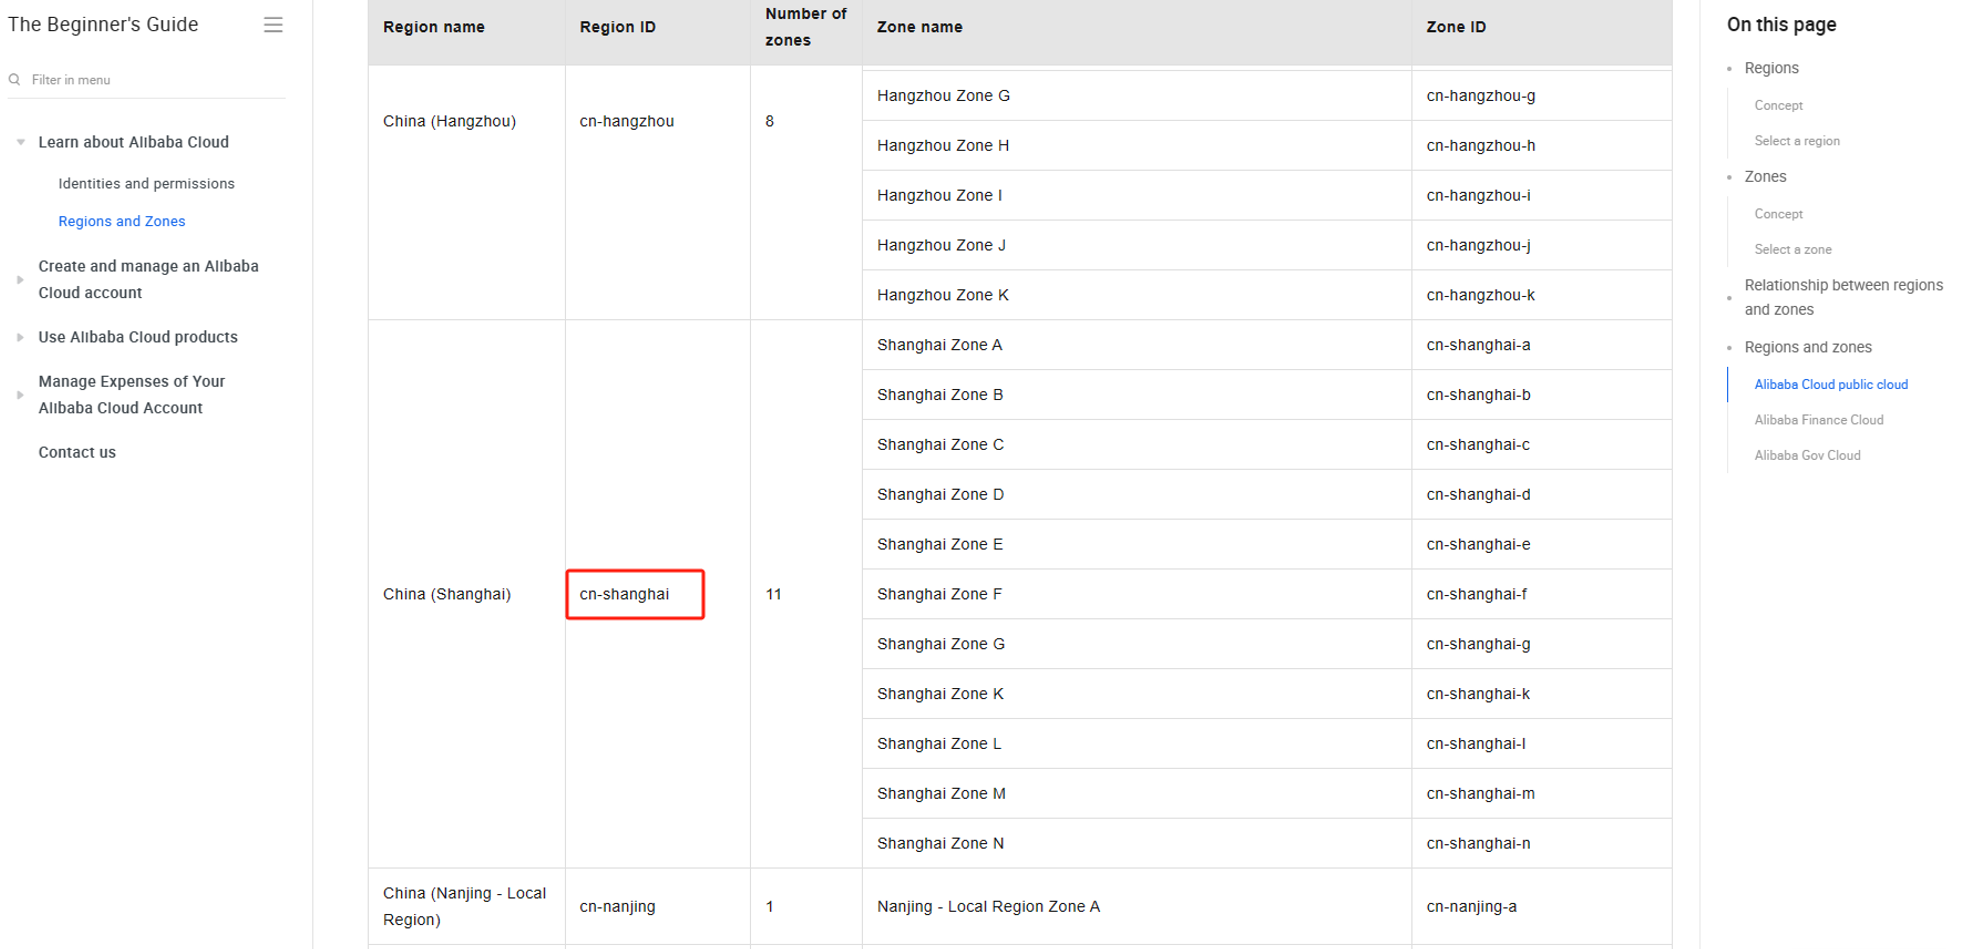This screenshot has height=949, width=1972.
Task: Jump to the Regions section in the page outline
Action: click(1771, 68)
